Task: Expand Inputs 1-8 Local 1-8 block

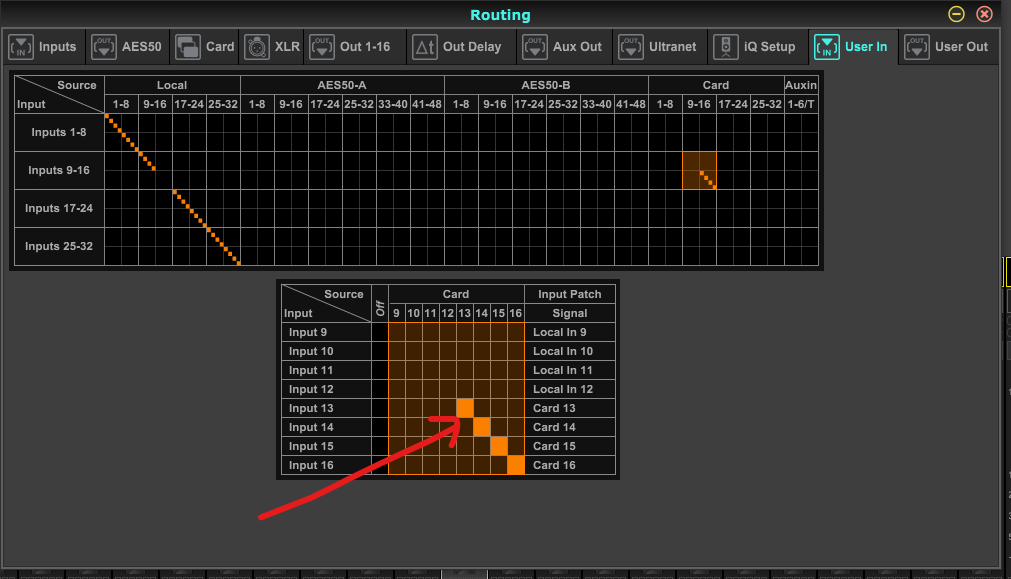Action: (121, 133)
